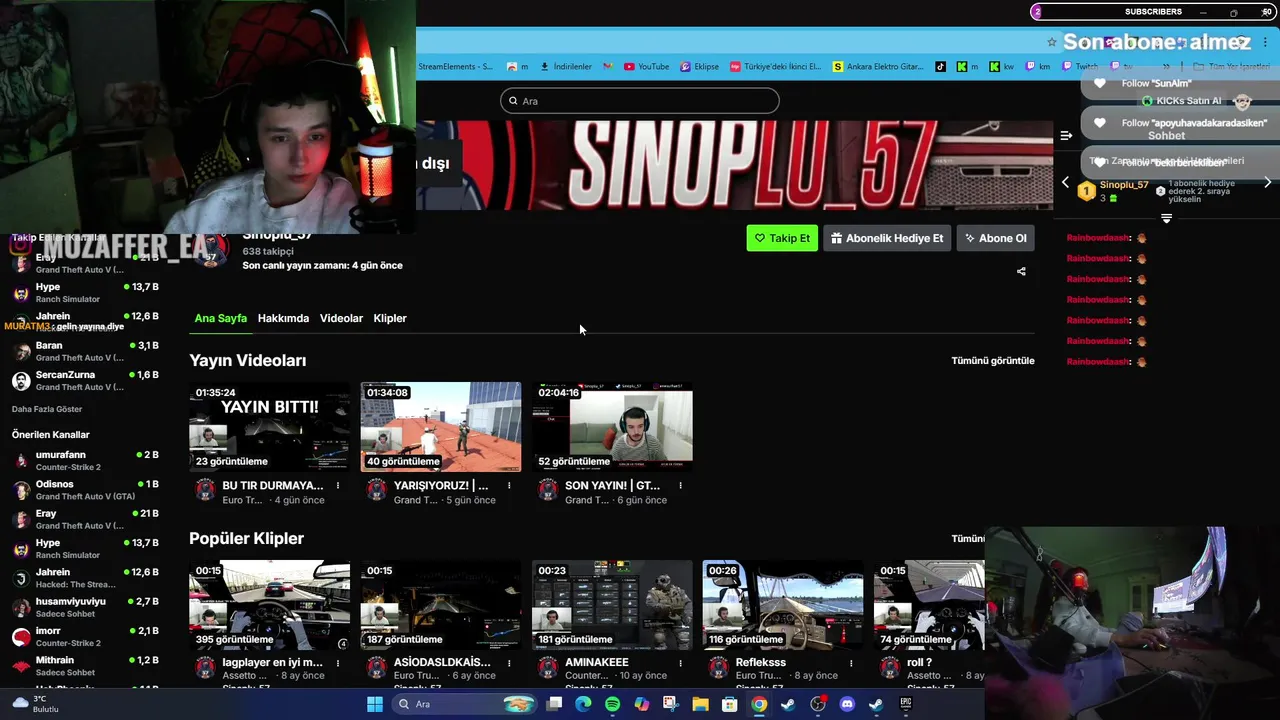Click the Abone Ol subscribe button
This screenshot has height=720, width=1280.
pos(995,238)
